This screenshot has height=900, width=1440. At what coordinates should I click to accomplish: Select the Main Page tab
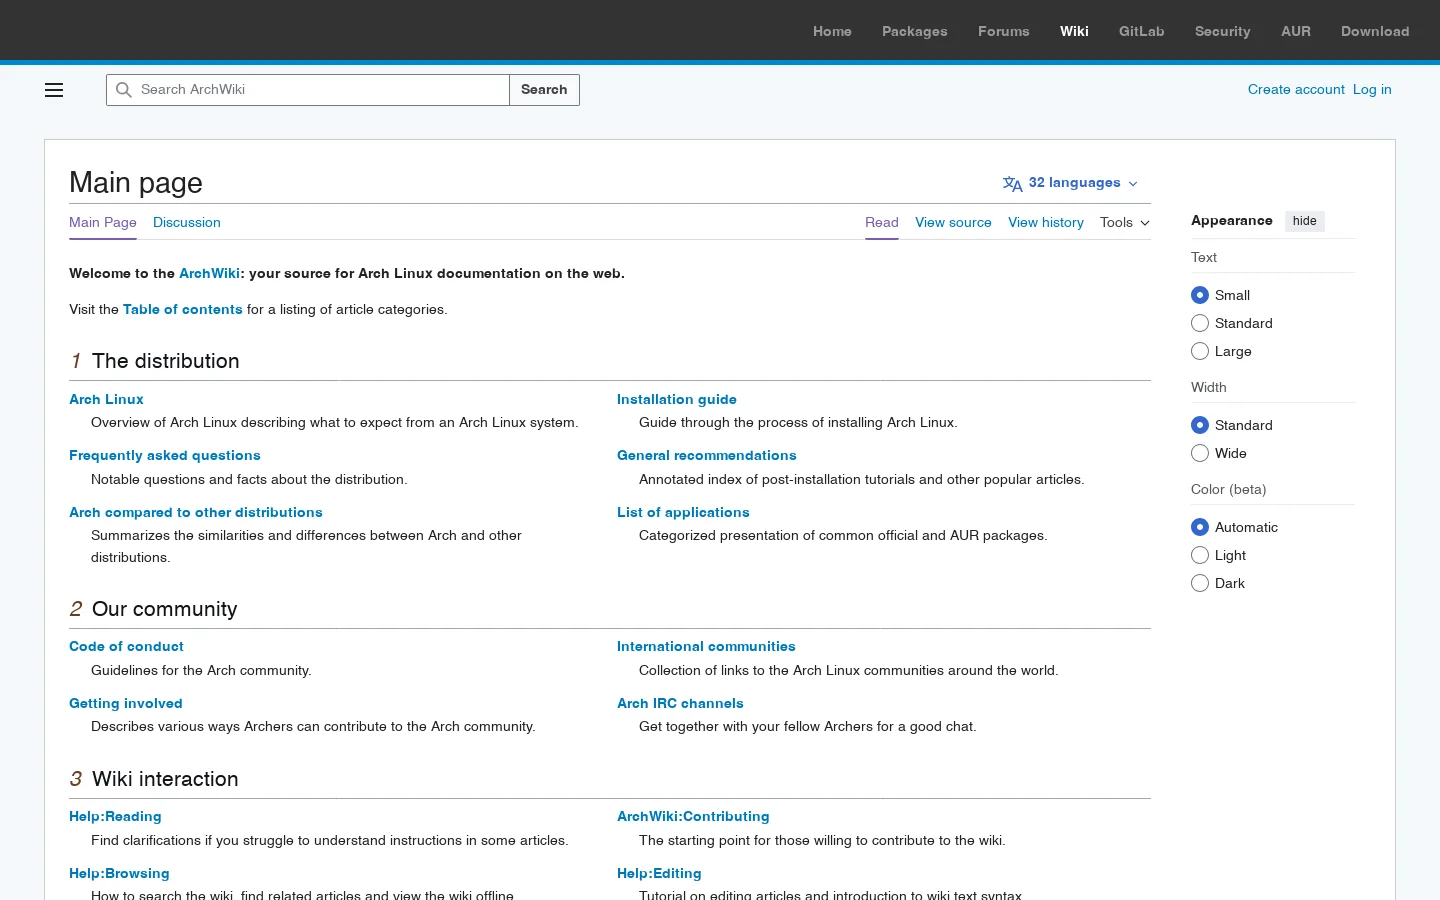point(103,223)
